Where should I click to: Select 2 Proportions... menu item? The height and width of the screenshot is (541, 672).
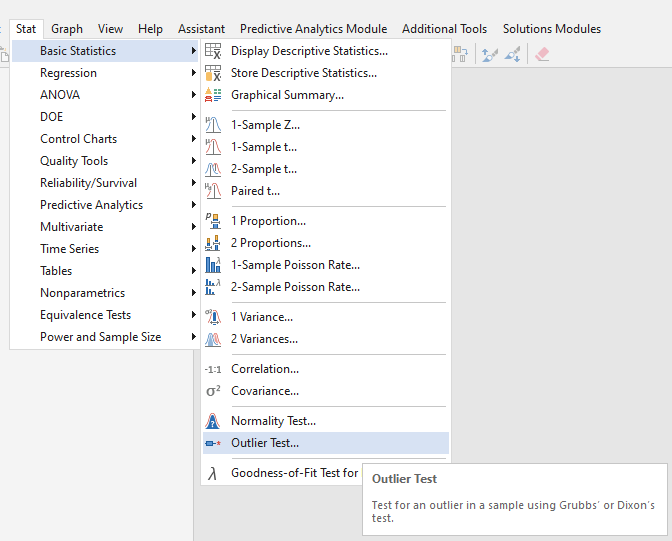tap(326, 243)
